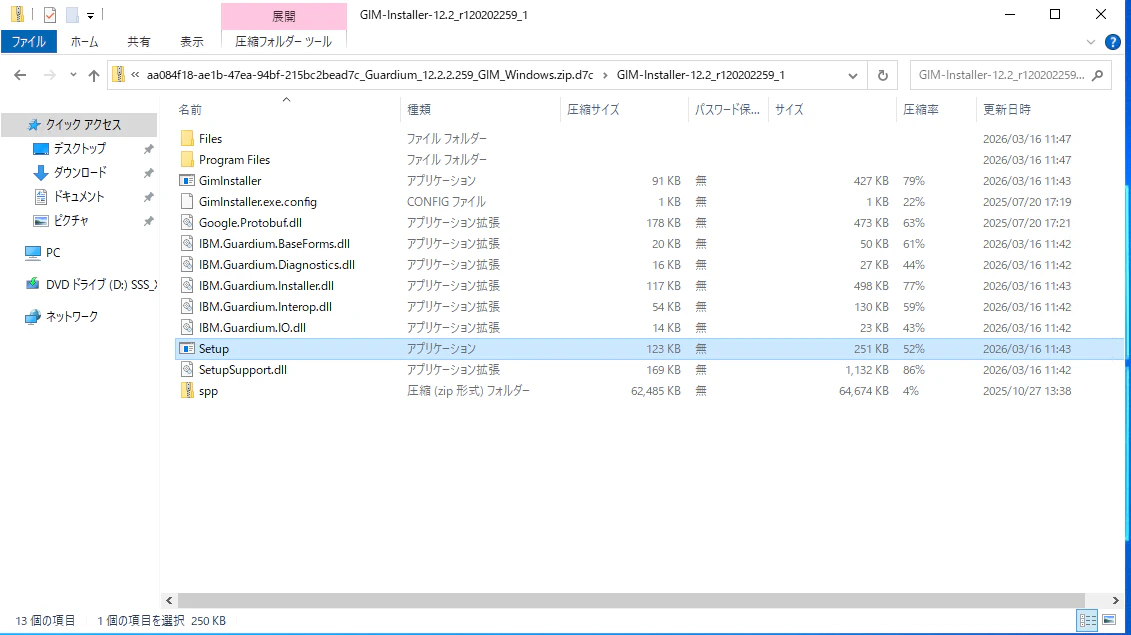Click the zip folder icon in address bar
Screen dimensions: 1131x635
point(119,75)
